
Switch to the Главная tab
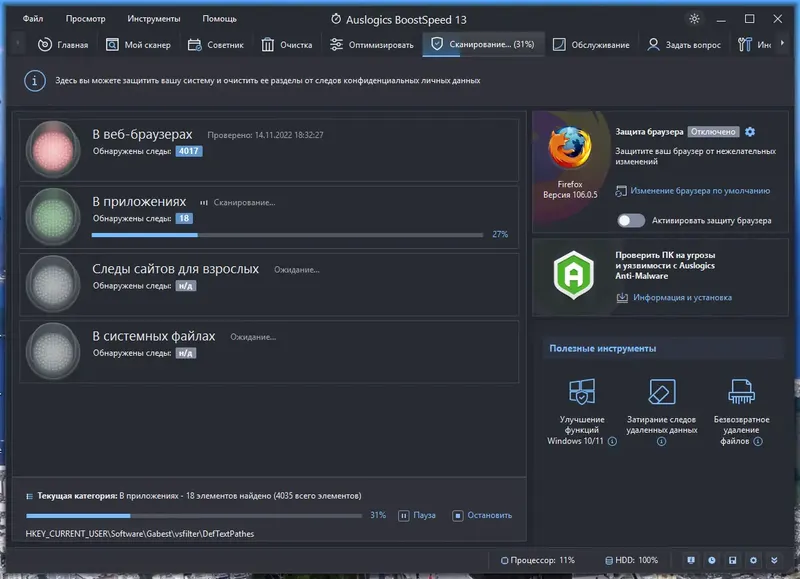[x=63, y=45]
